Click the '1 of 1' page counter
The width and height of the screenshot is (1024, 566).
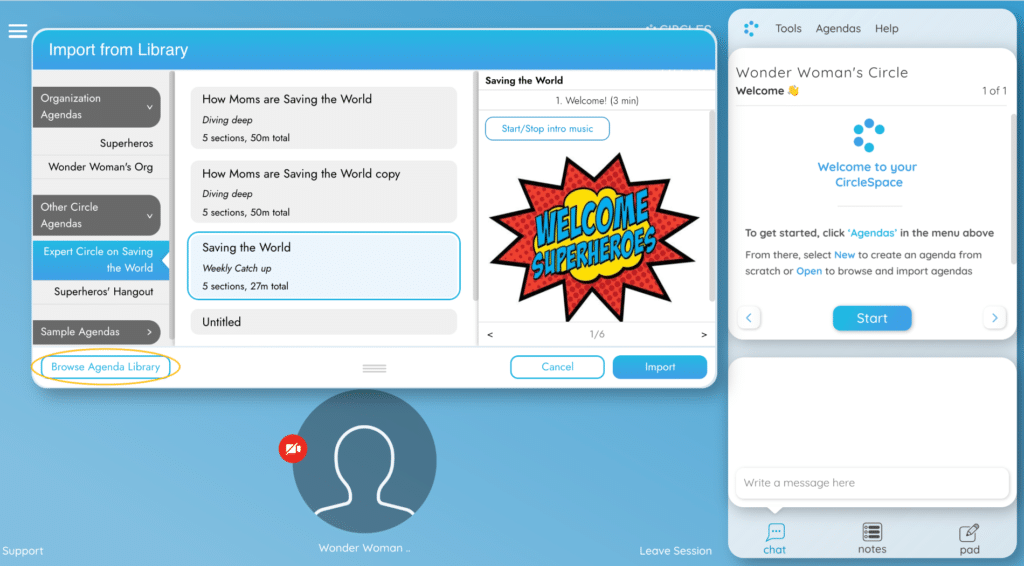coord(994,91)
